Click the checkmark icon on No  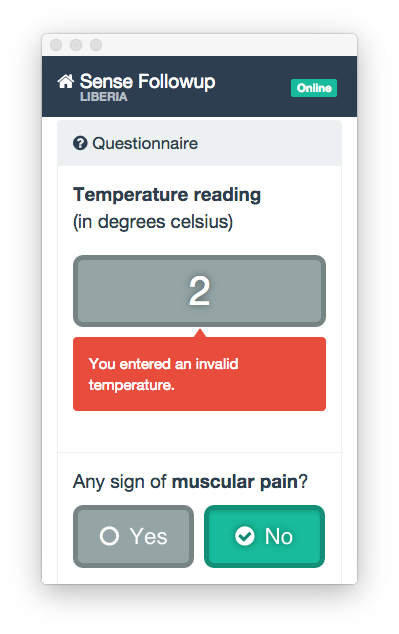[245, 536]
